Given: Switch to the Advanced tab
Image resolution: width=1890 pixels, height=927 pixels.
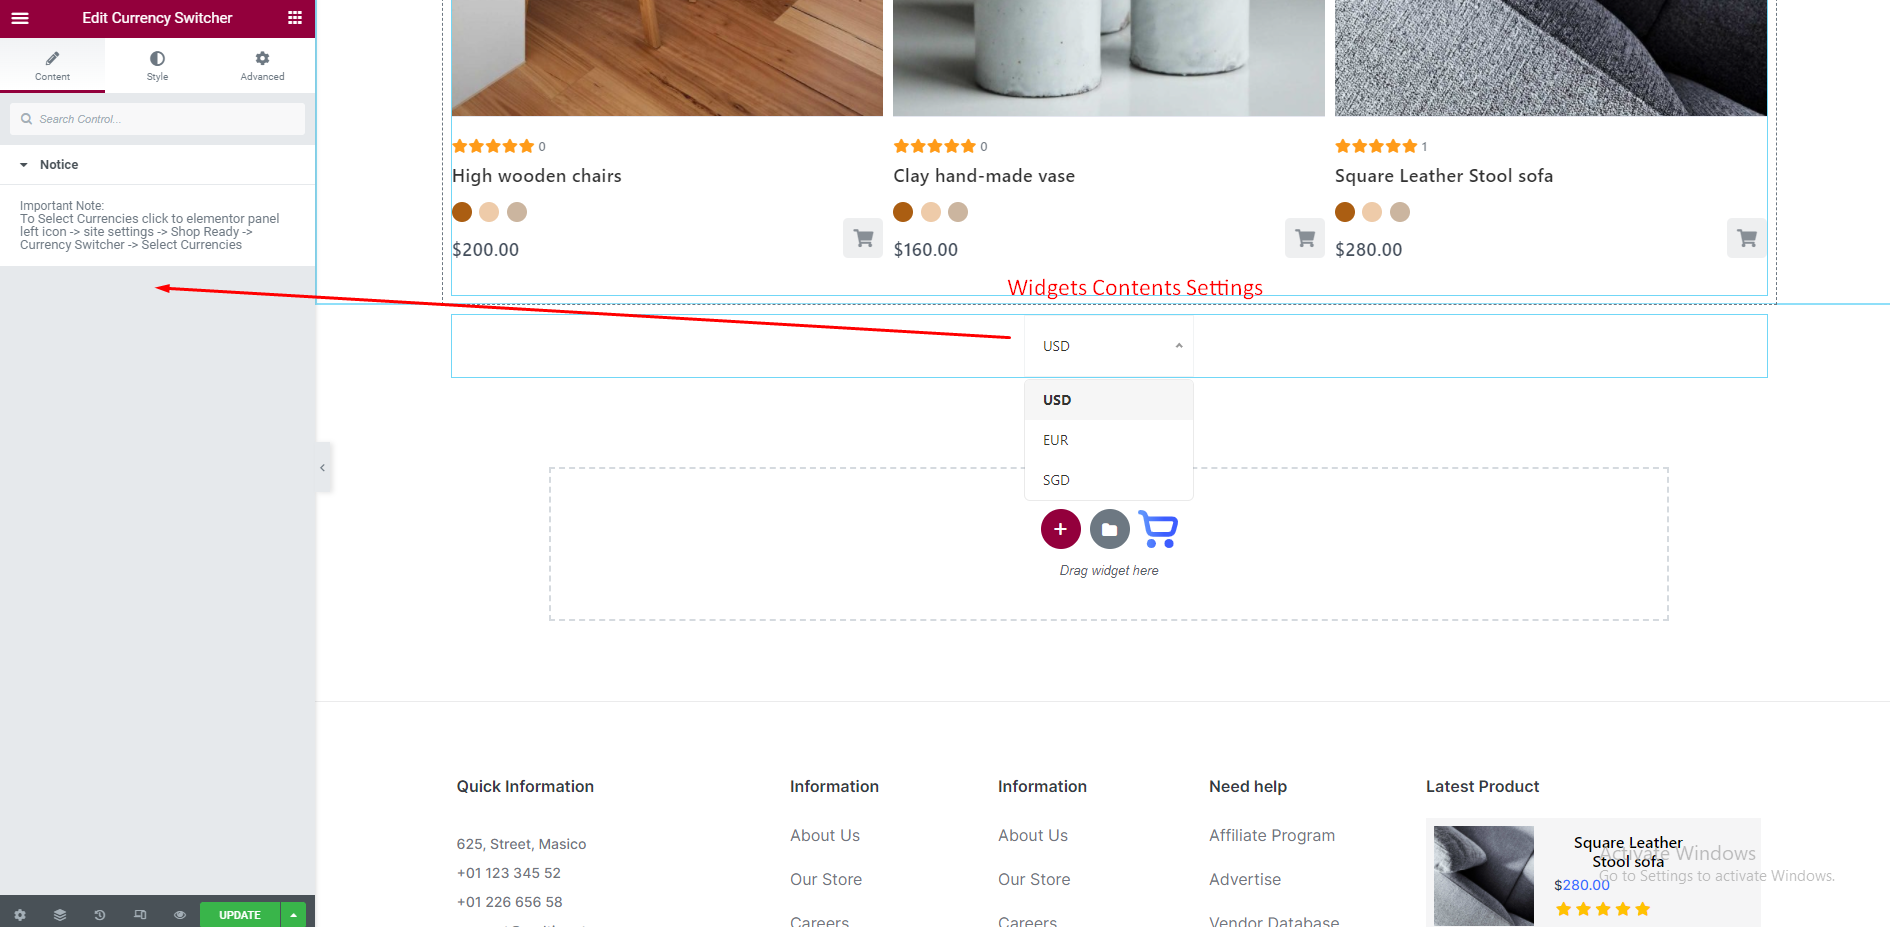Looking at the screenshot, I should [x=262, y=66].
